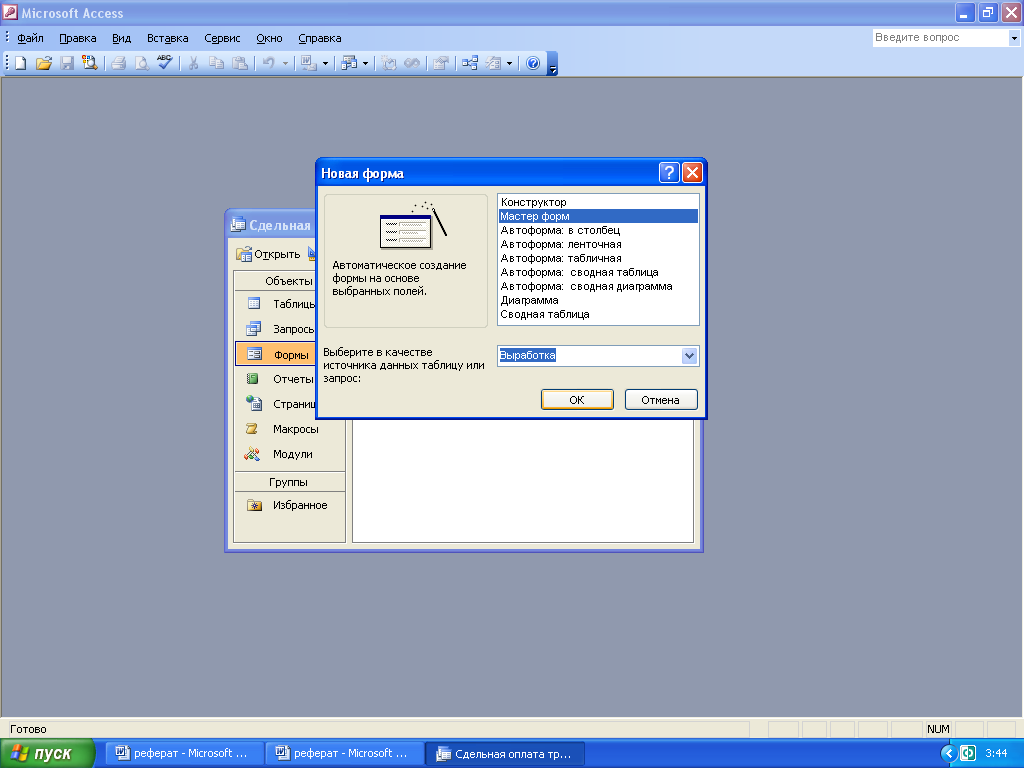Image resolution: width=1024 pixels, height=768 pixels.
Task: Click the Copy toolbar icon
Action: (x=216, y=63)
